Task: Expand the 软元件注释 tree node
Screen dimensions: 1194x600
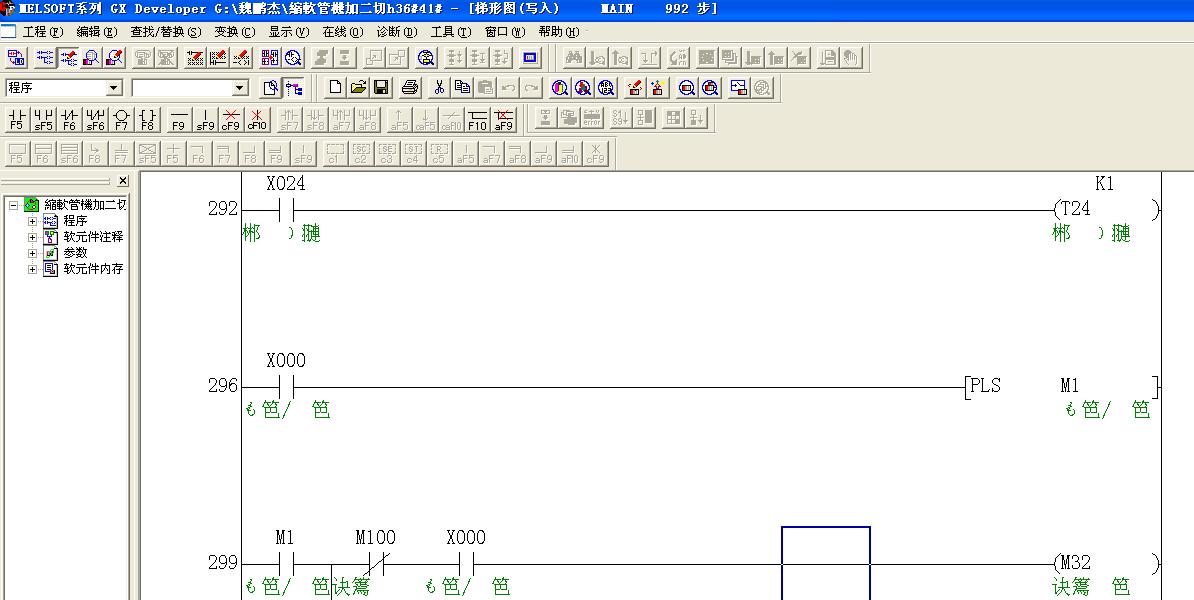Action: [x=32, y=237]
